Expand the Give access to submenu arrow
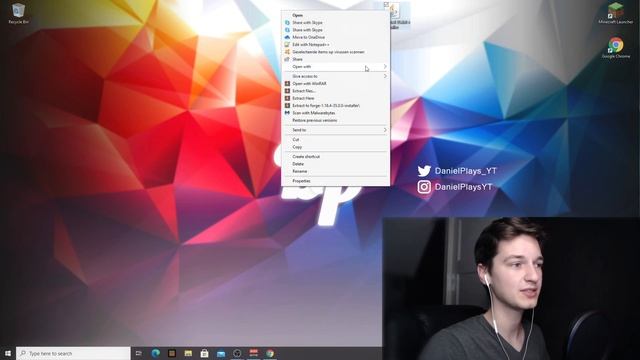Image resolution: width=640 pixels, height=360 pixels. pos(385,76)
